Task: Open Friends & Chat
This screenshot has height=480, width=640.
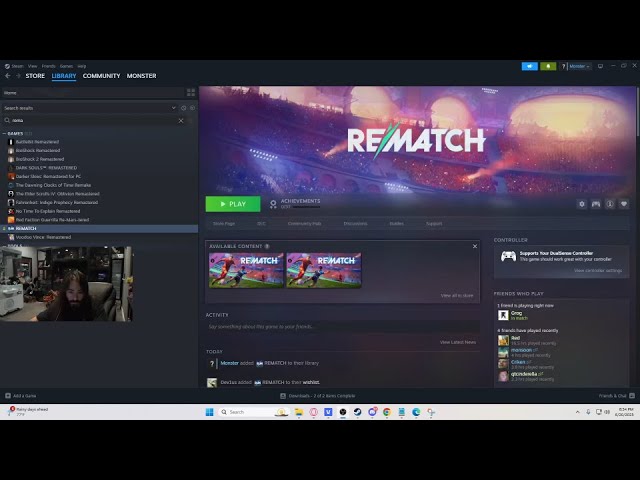Action: pos(616,396)
